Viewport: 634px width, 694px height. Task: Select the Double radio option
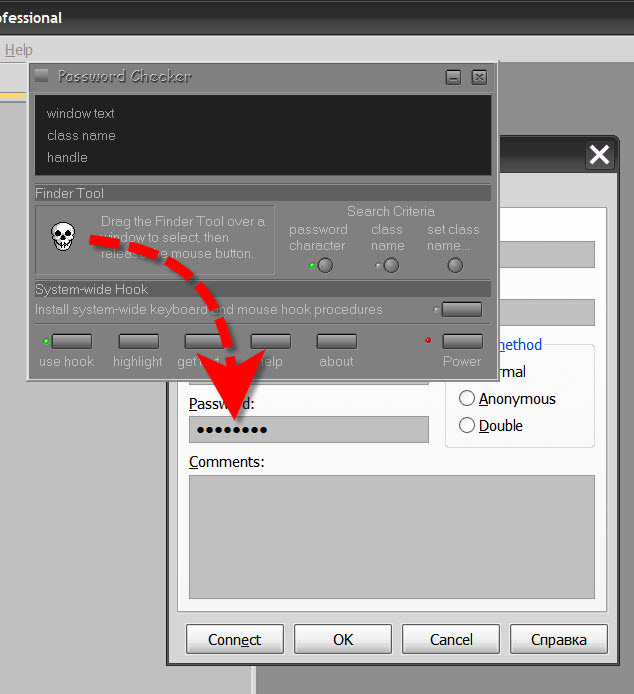467,426
